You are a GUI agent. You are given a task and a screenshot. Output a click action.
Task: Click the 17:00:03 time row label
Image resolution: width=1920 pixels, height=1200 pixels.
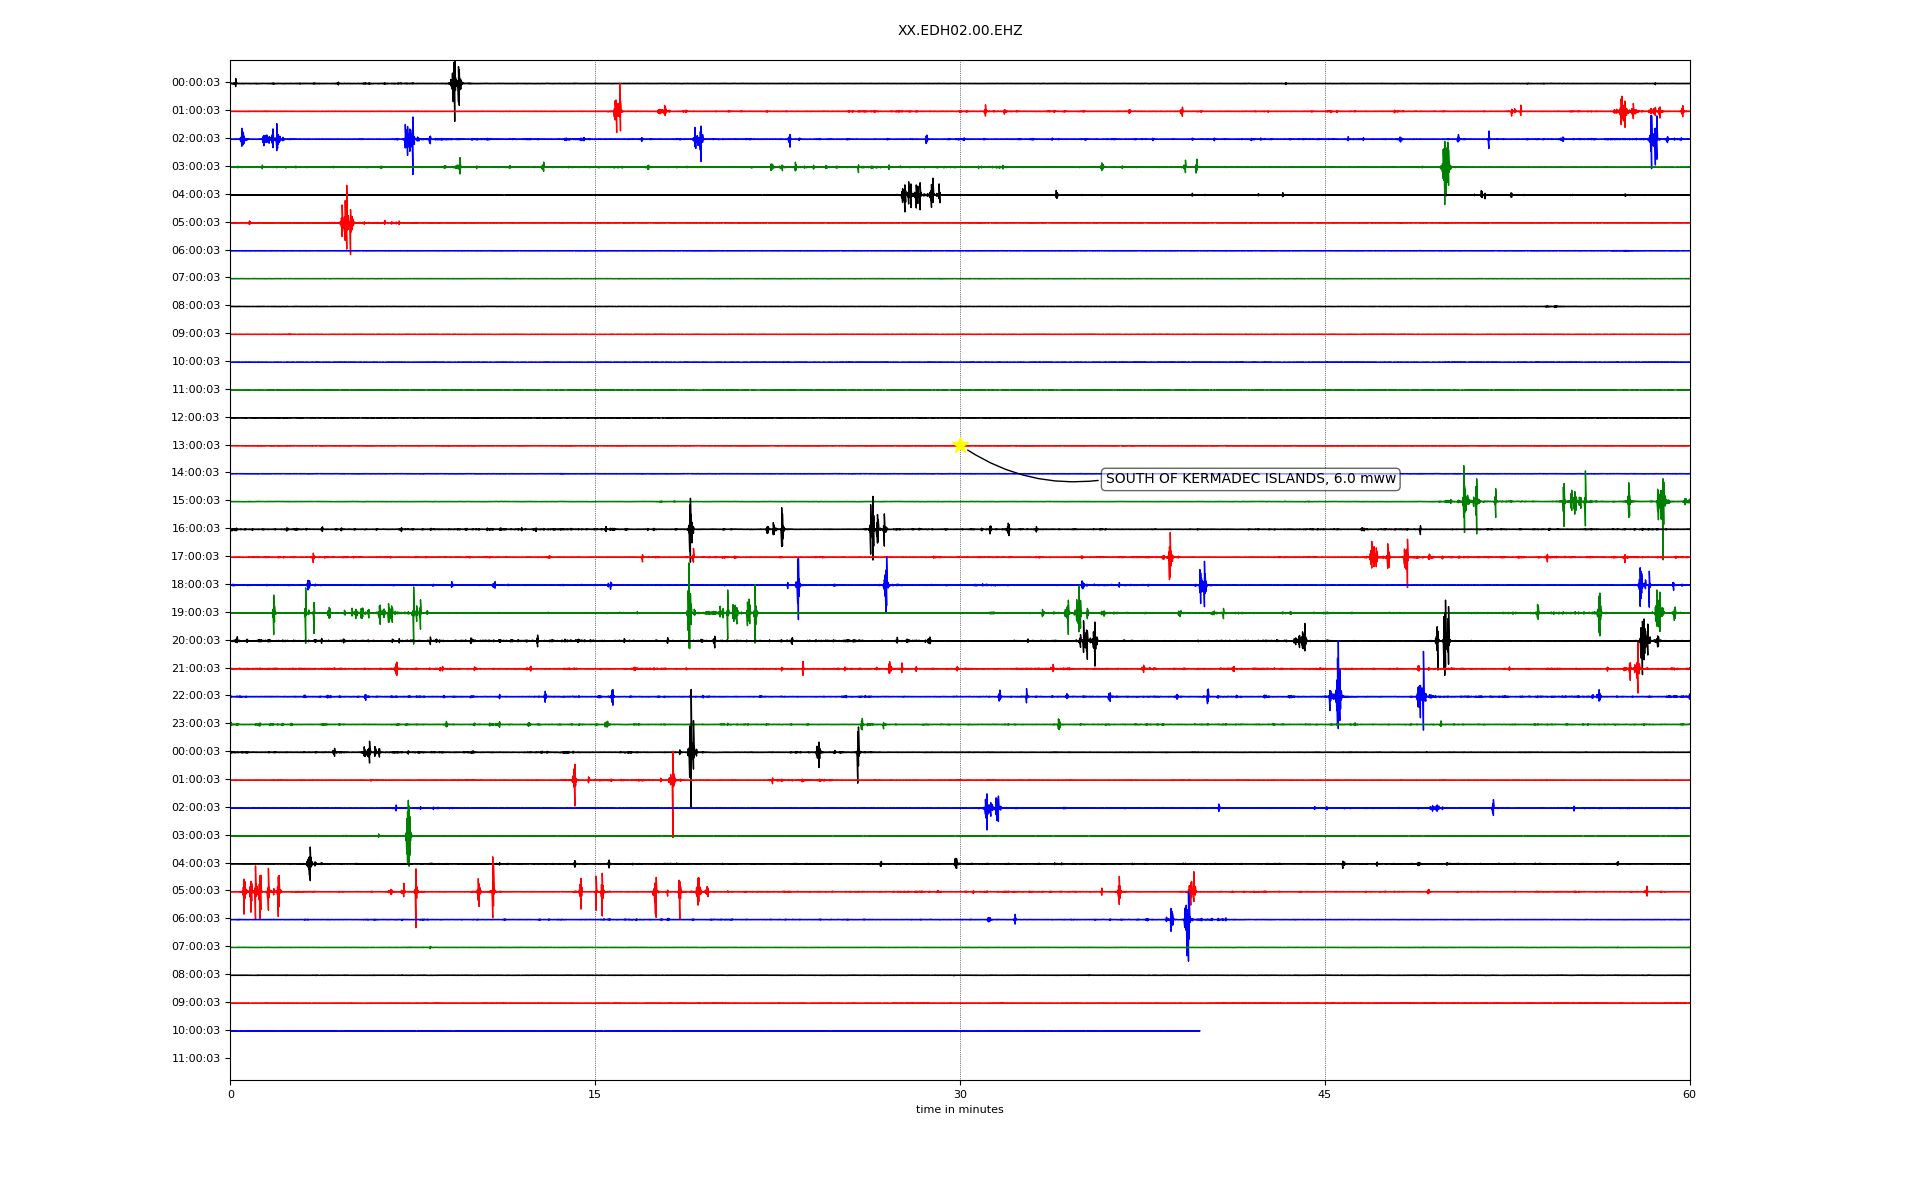[195, 557]
